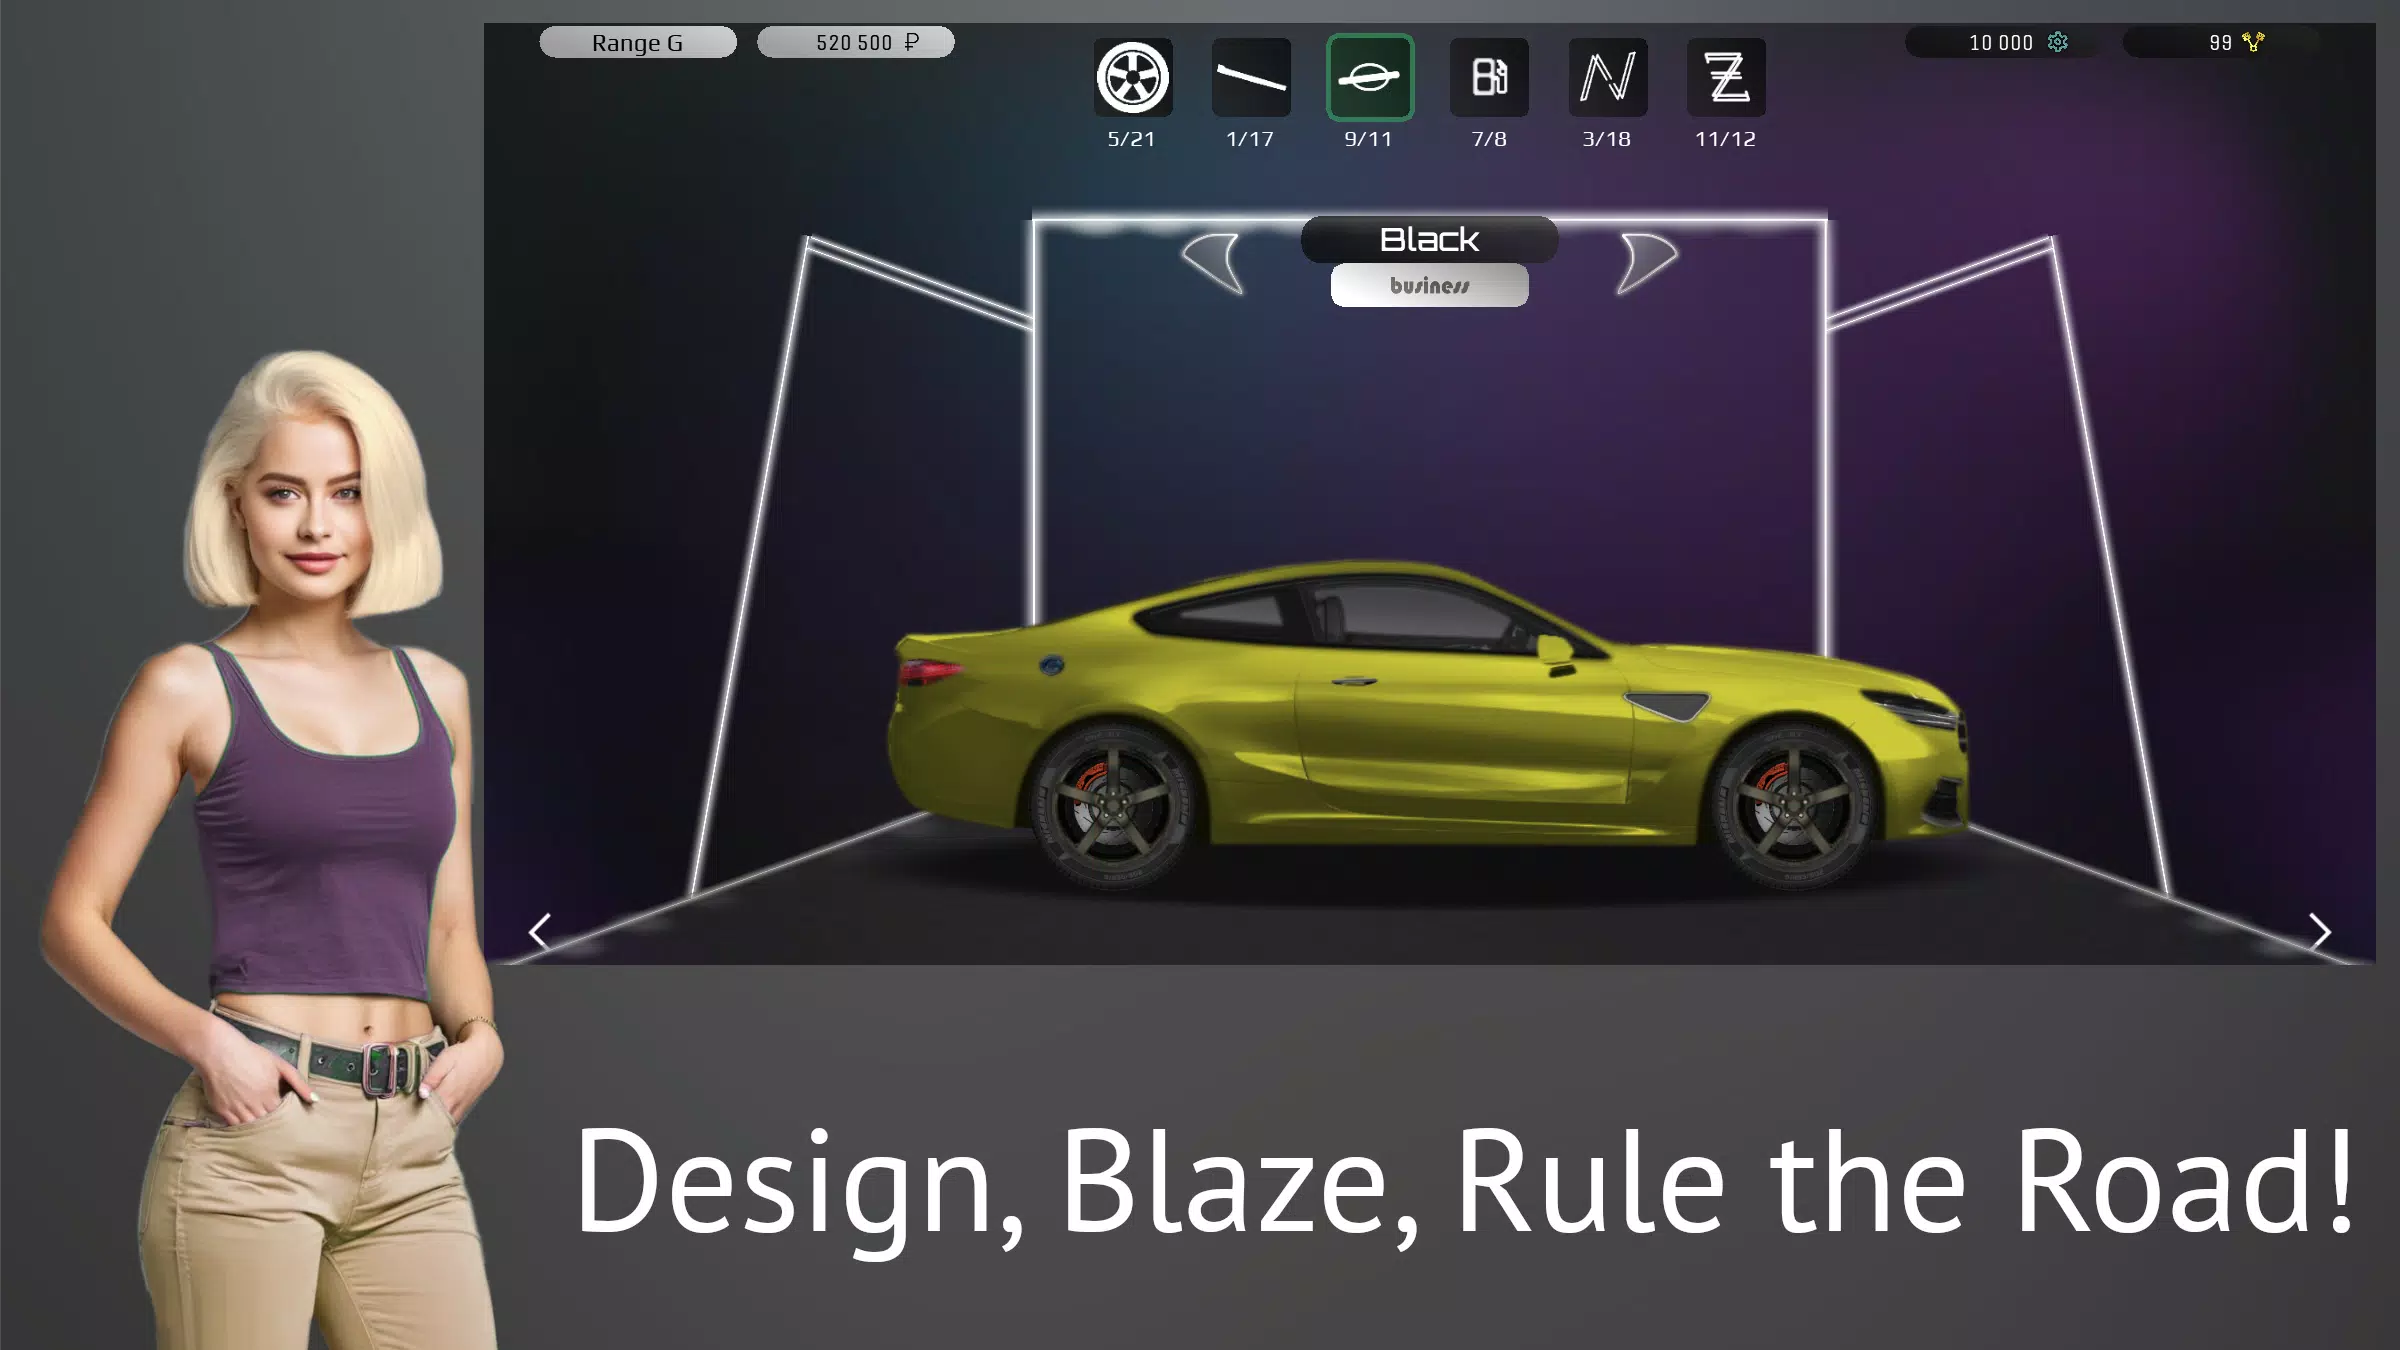Image resolution: width=2400 pixels, height=1350 pixels.
Task: Select the fuel/engine icon
Action: pos(1487,76)
